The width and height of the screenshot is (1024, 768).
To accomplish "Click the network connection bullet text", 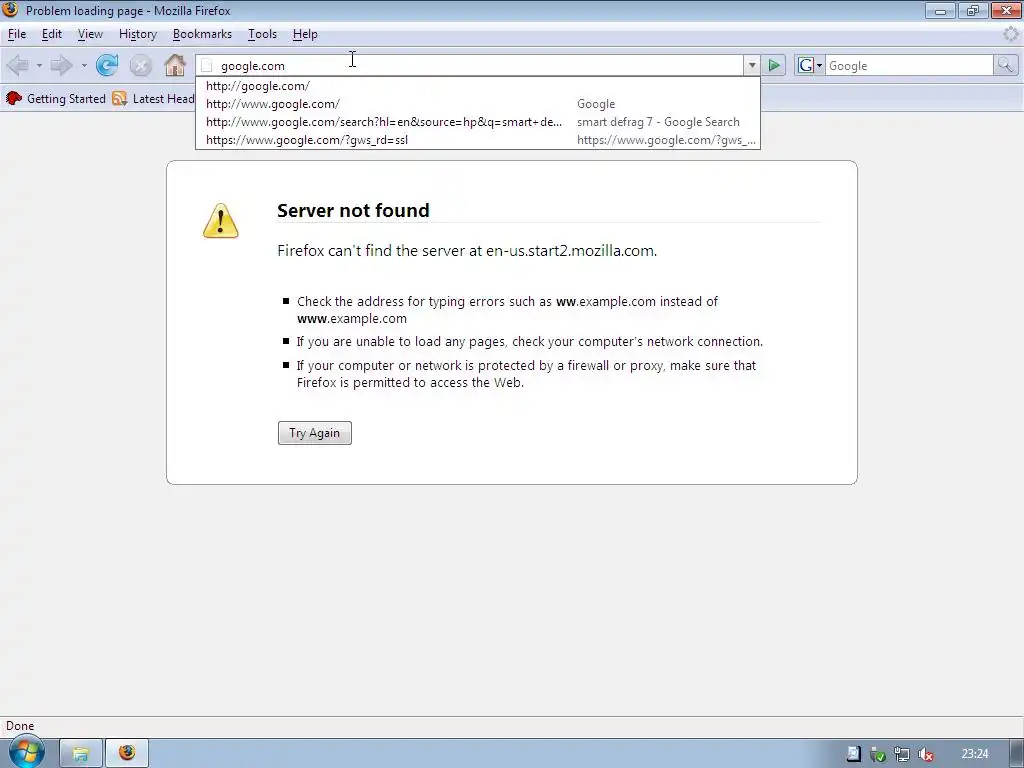I will tap(530, 342).
